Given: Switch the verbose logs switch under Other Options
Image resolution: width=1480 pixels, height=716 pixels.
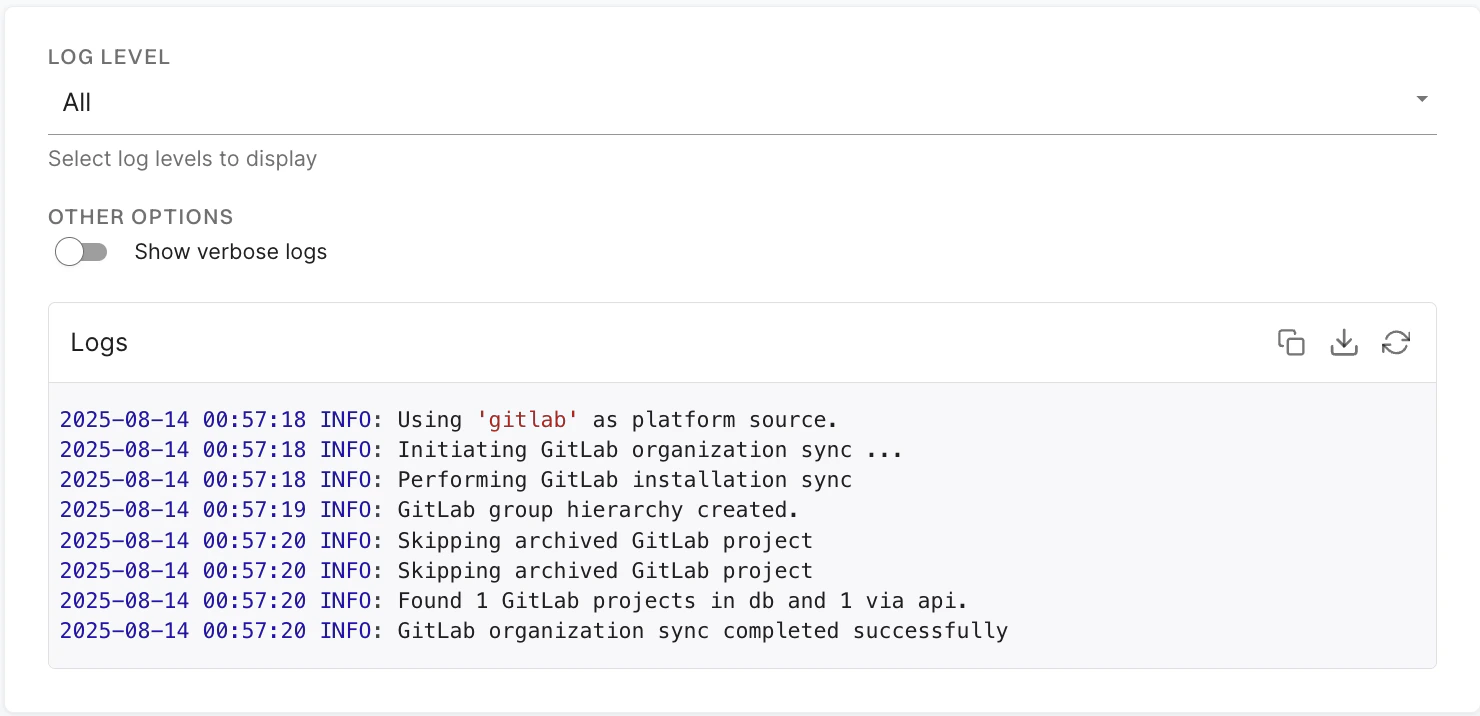Looking at the screenshot, I should [x=81, y=251].
